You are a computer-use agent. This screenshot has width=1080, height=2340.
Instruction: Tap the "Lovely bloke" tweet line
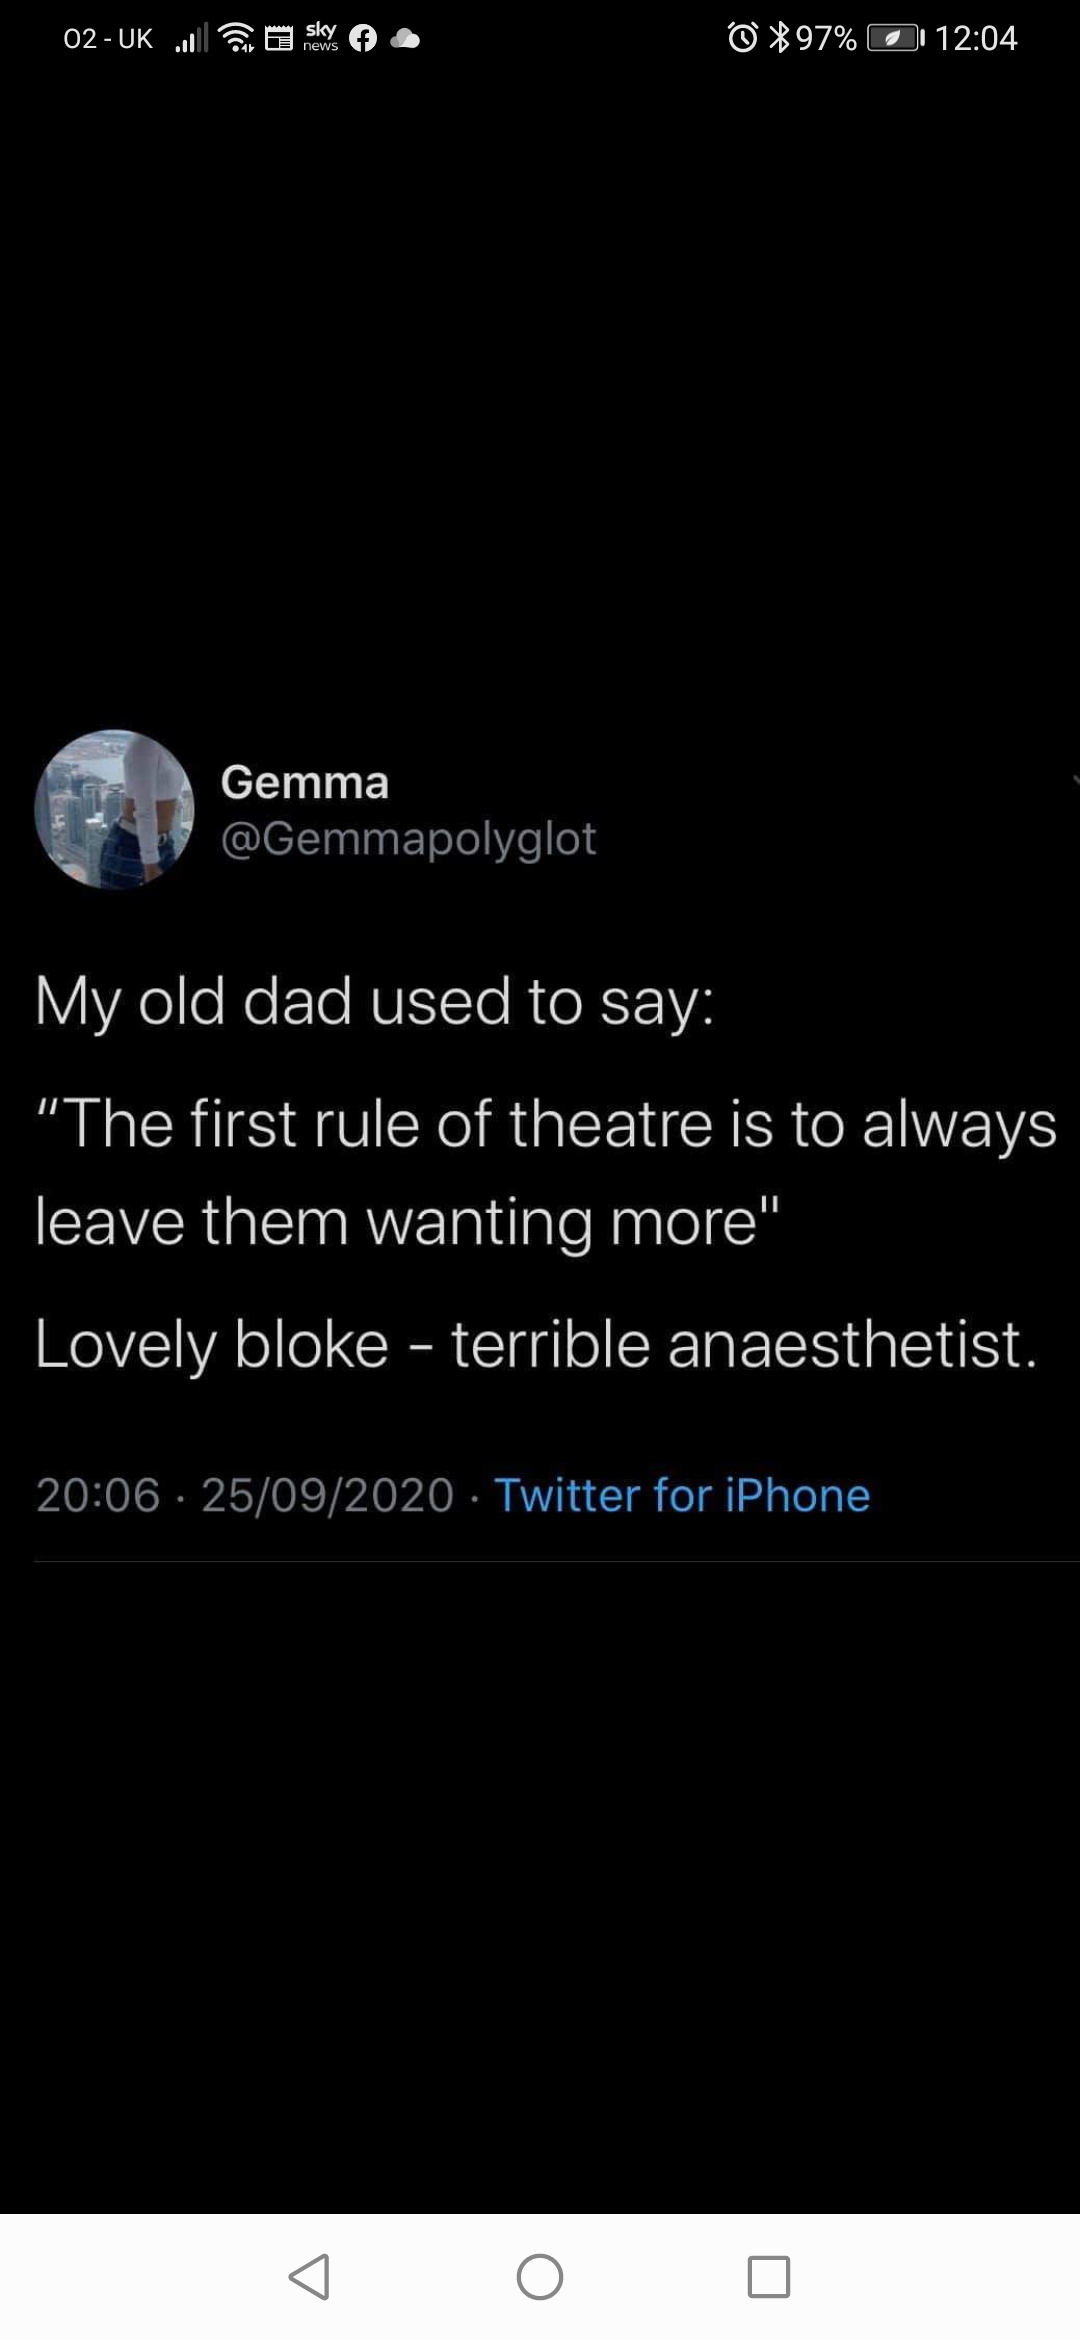(536, 1343)
